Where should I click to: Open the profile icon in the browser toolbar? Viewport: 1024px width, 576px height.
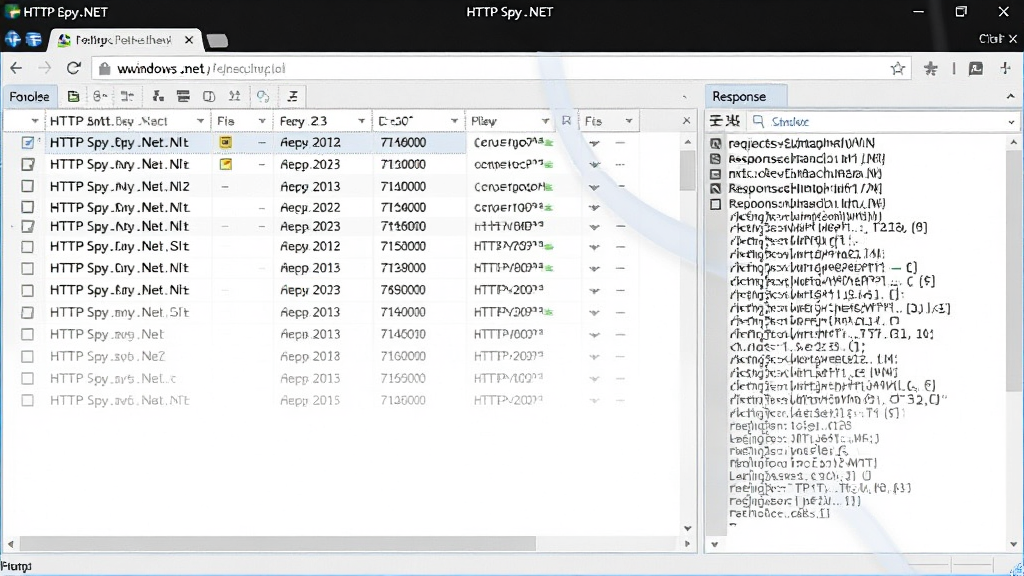[x=976, y=69]
